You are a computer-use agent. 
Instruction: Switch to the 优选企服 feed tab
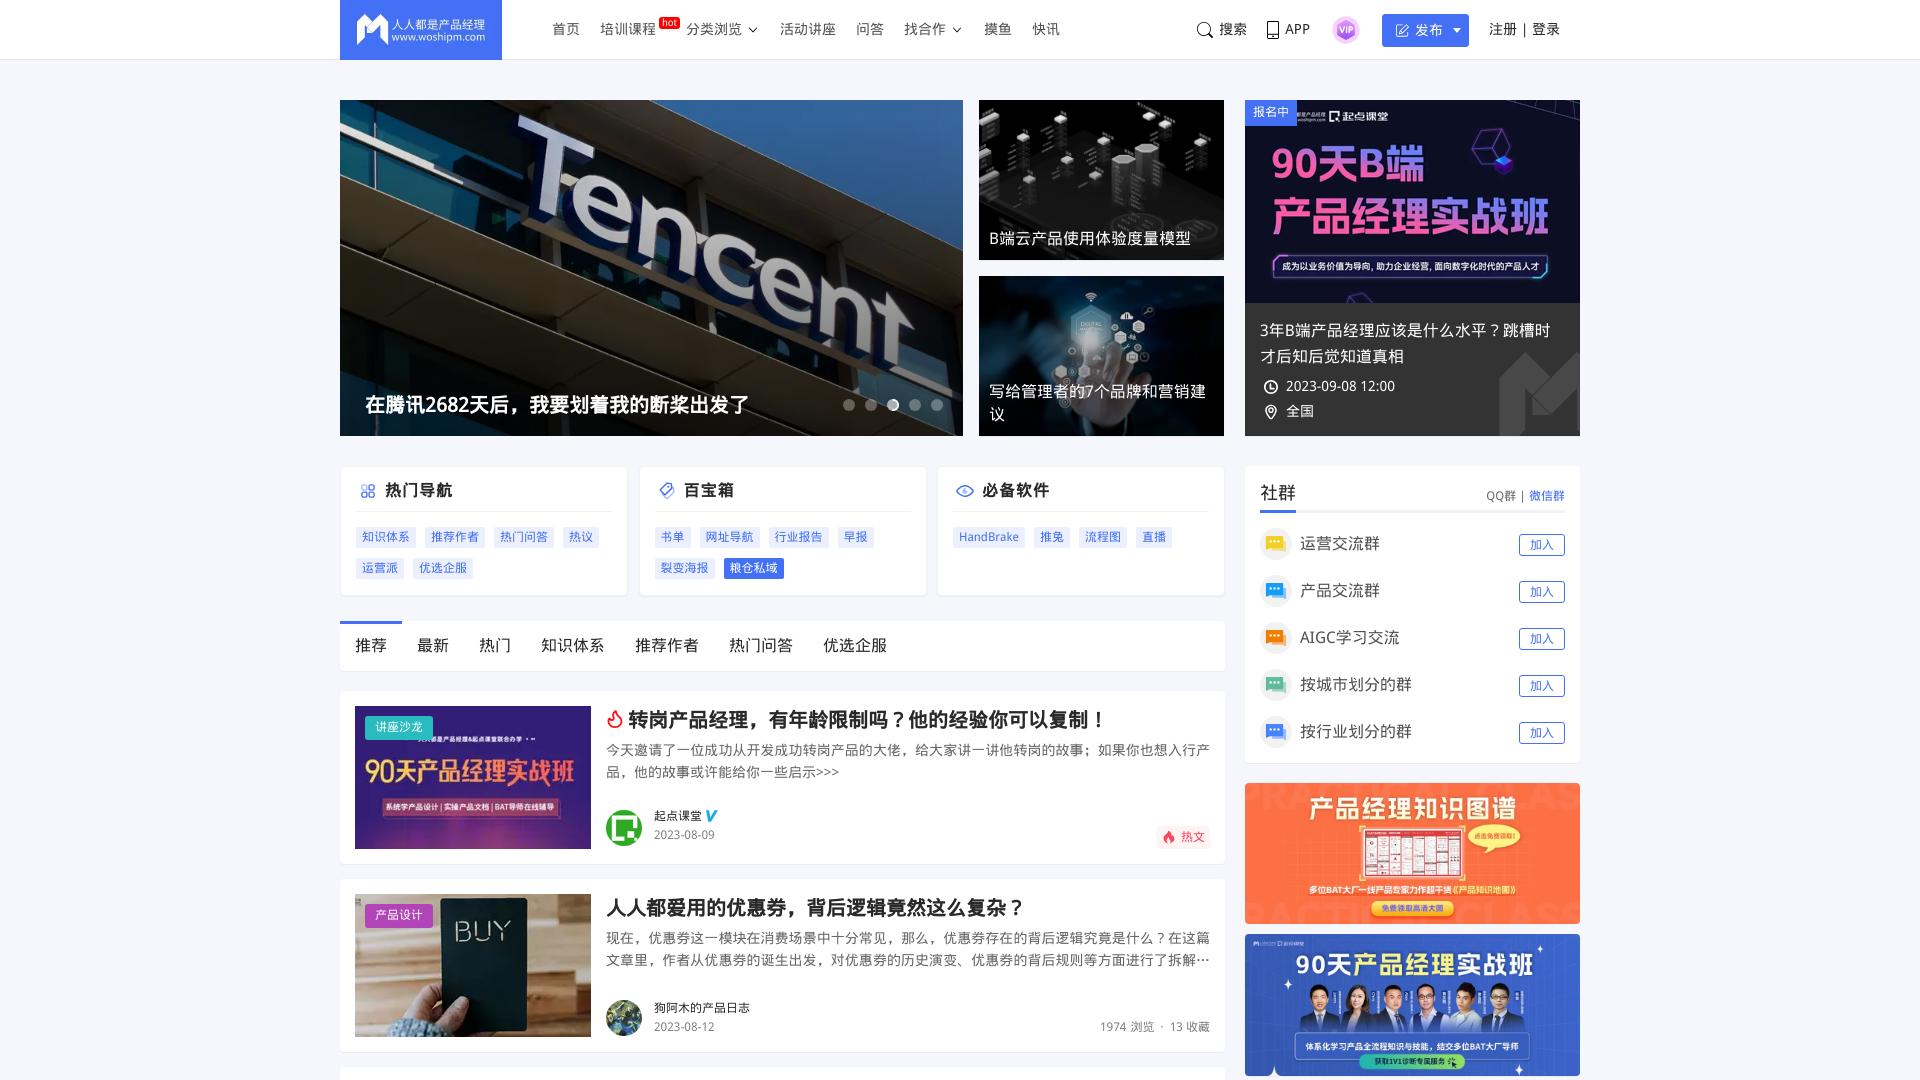coord(855,646)
